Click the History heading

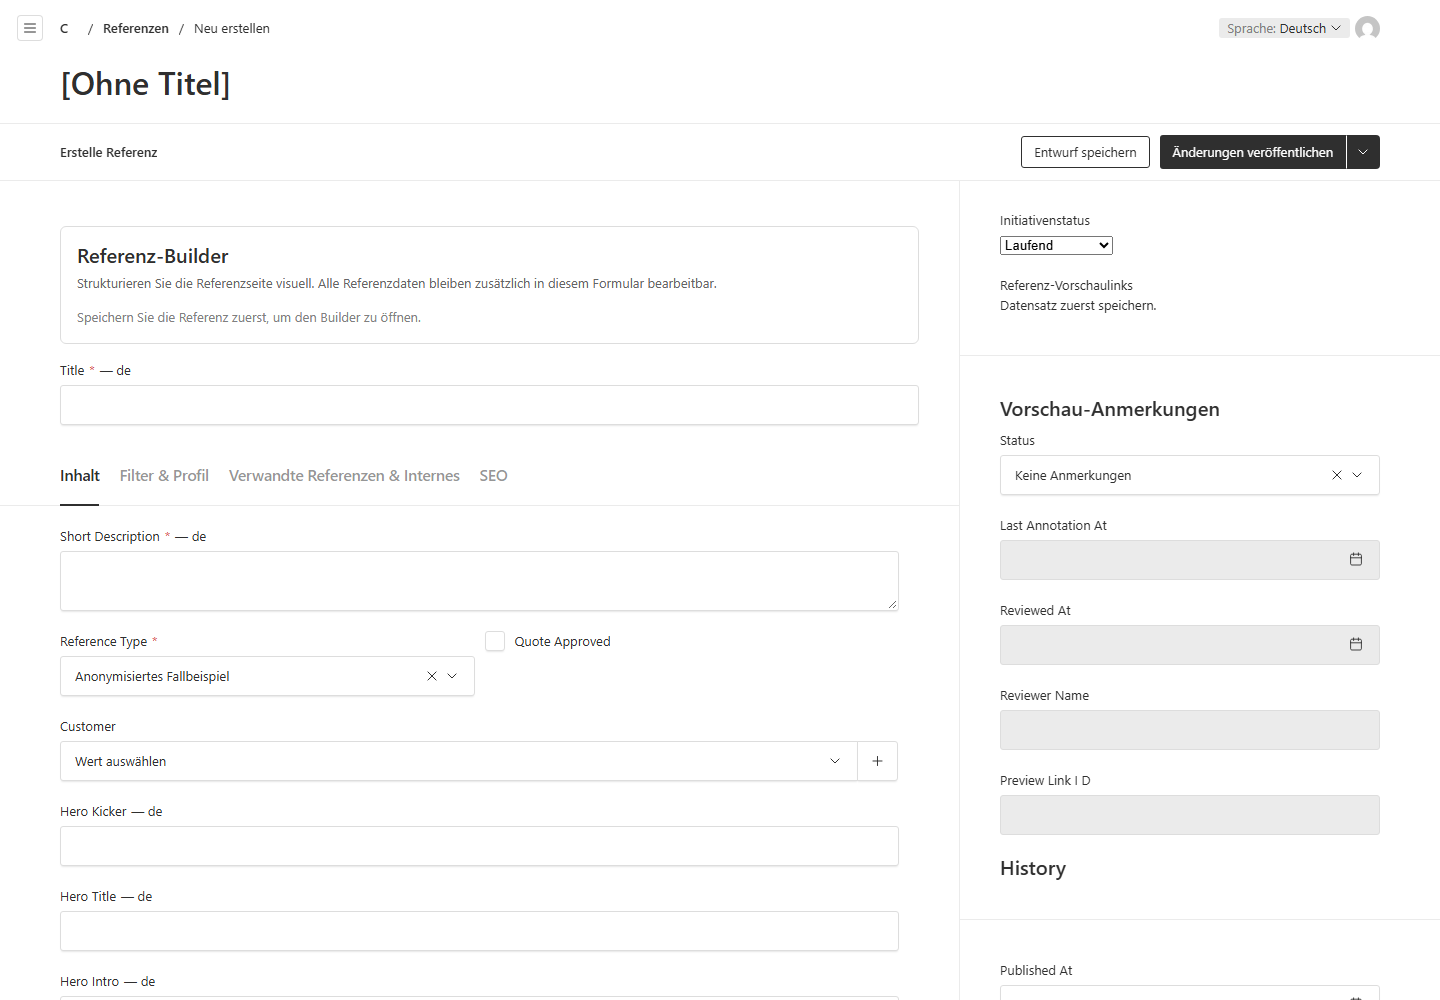[1033, 868]
